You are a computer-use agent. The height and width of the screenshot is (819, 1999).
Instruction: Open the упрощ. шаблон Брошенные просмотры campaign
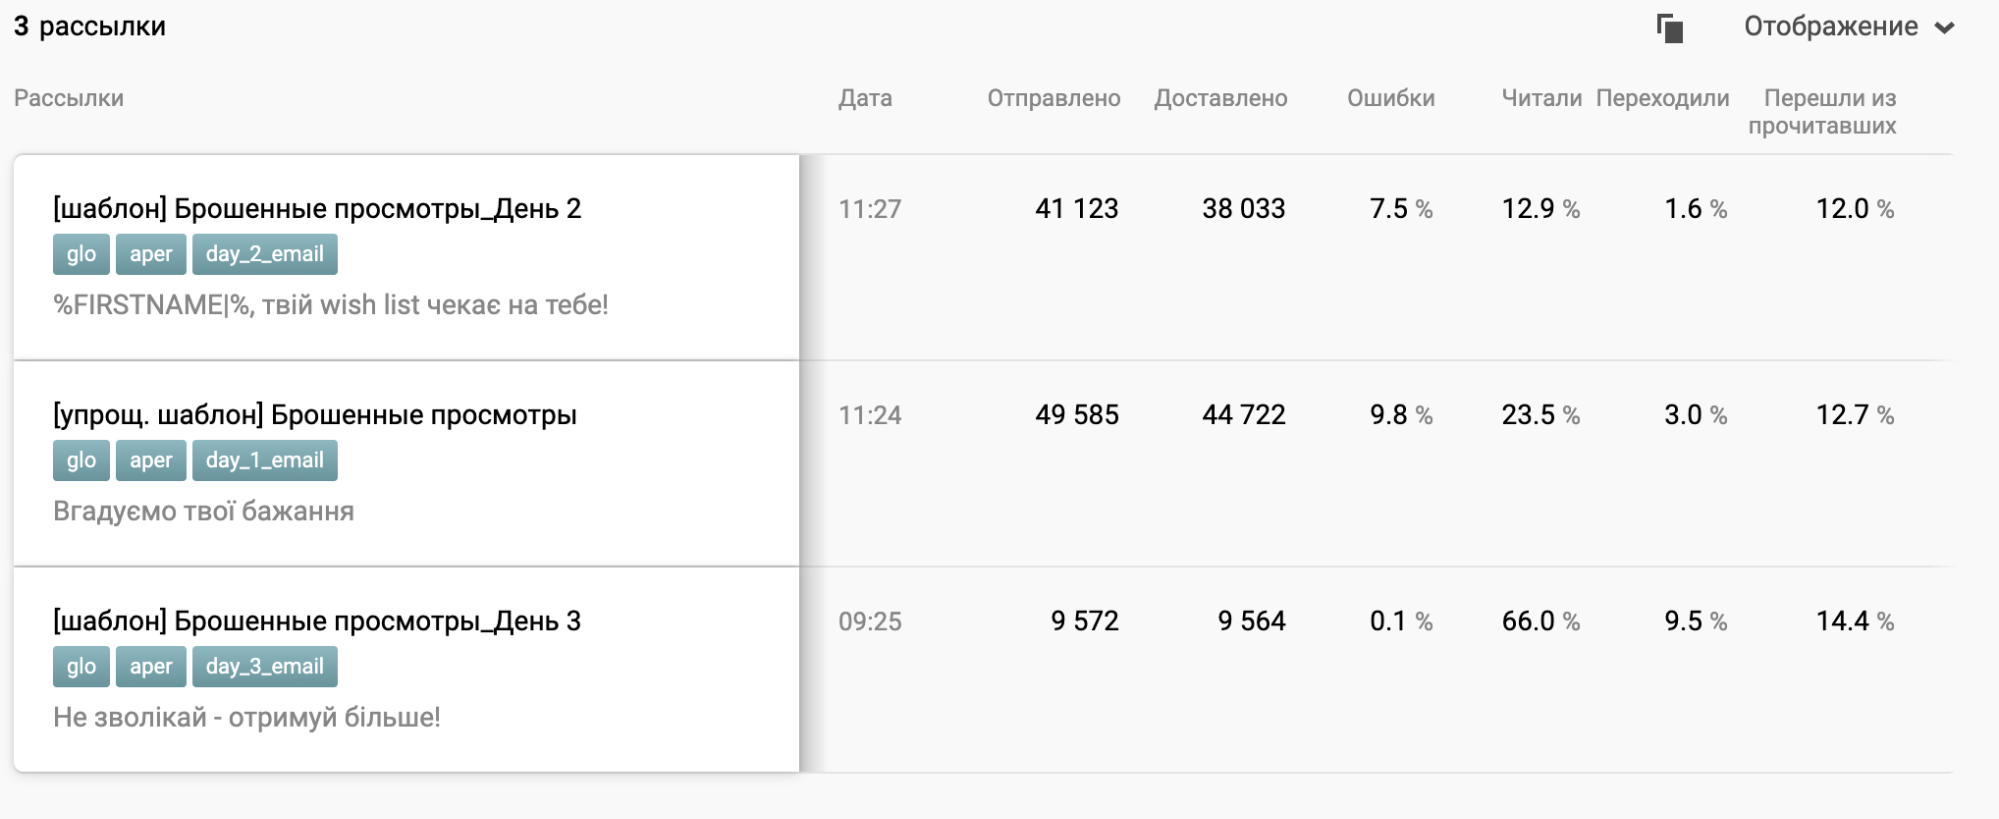click(315, 415)
